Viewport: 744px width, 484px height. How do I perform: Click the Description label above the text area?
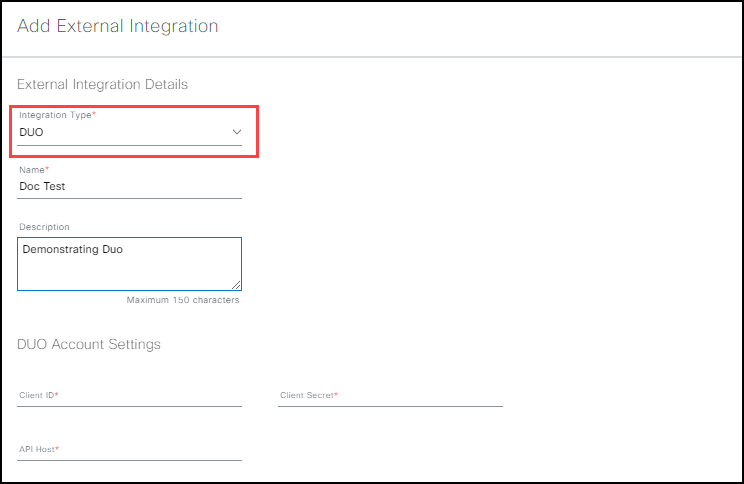[44, 227]
